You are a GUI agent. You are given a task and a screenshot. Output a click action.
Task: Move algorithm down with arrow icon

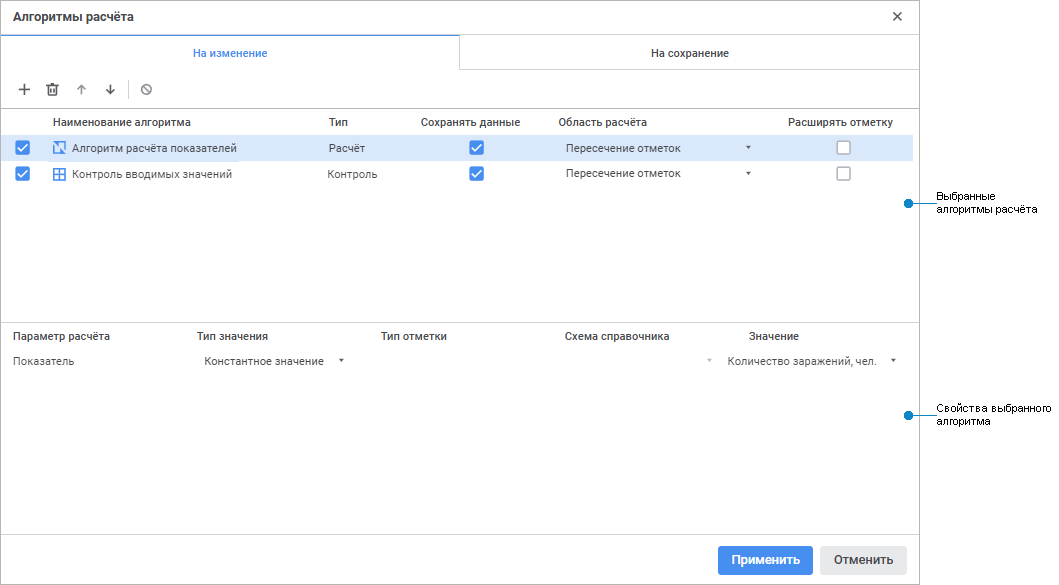point(110,90)
